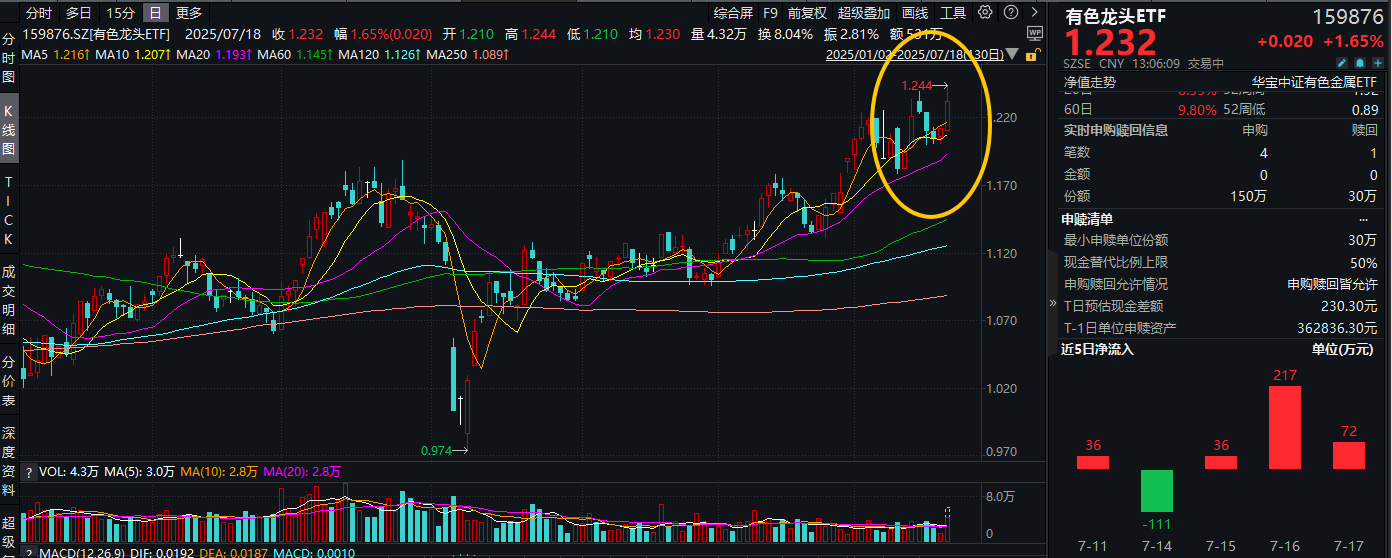This screenshot has height=558, width=1392.
Task: Open the 更多 period options
Action: pyautogui.click(x=188, y=13)
